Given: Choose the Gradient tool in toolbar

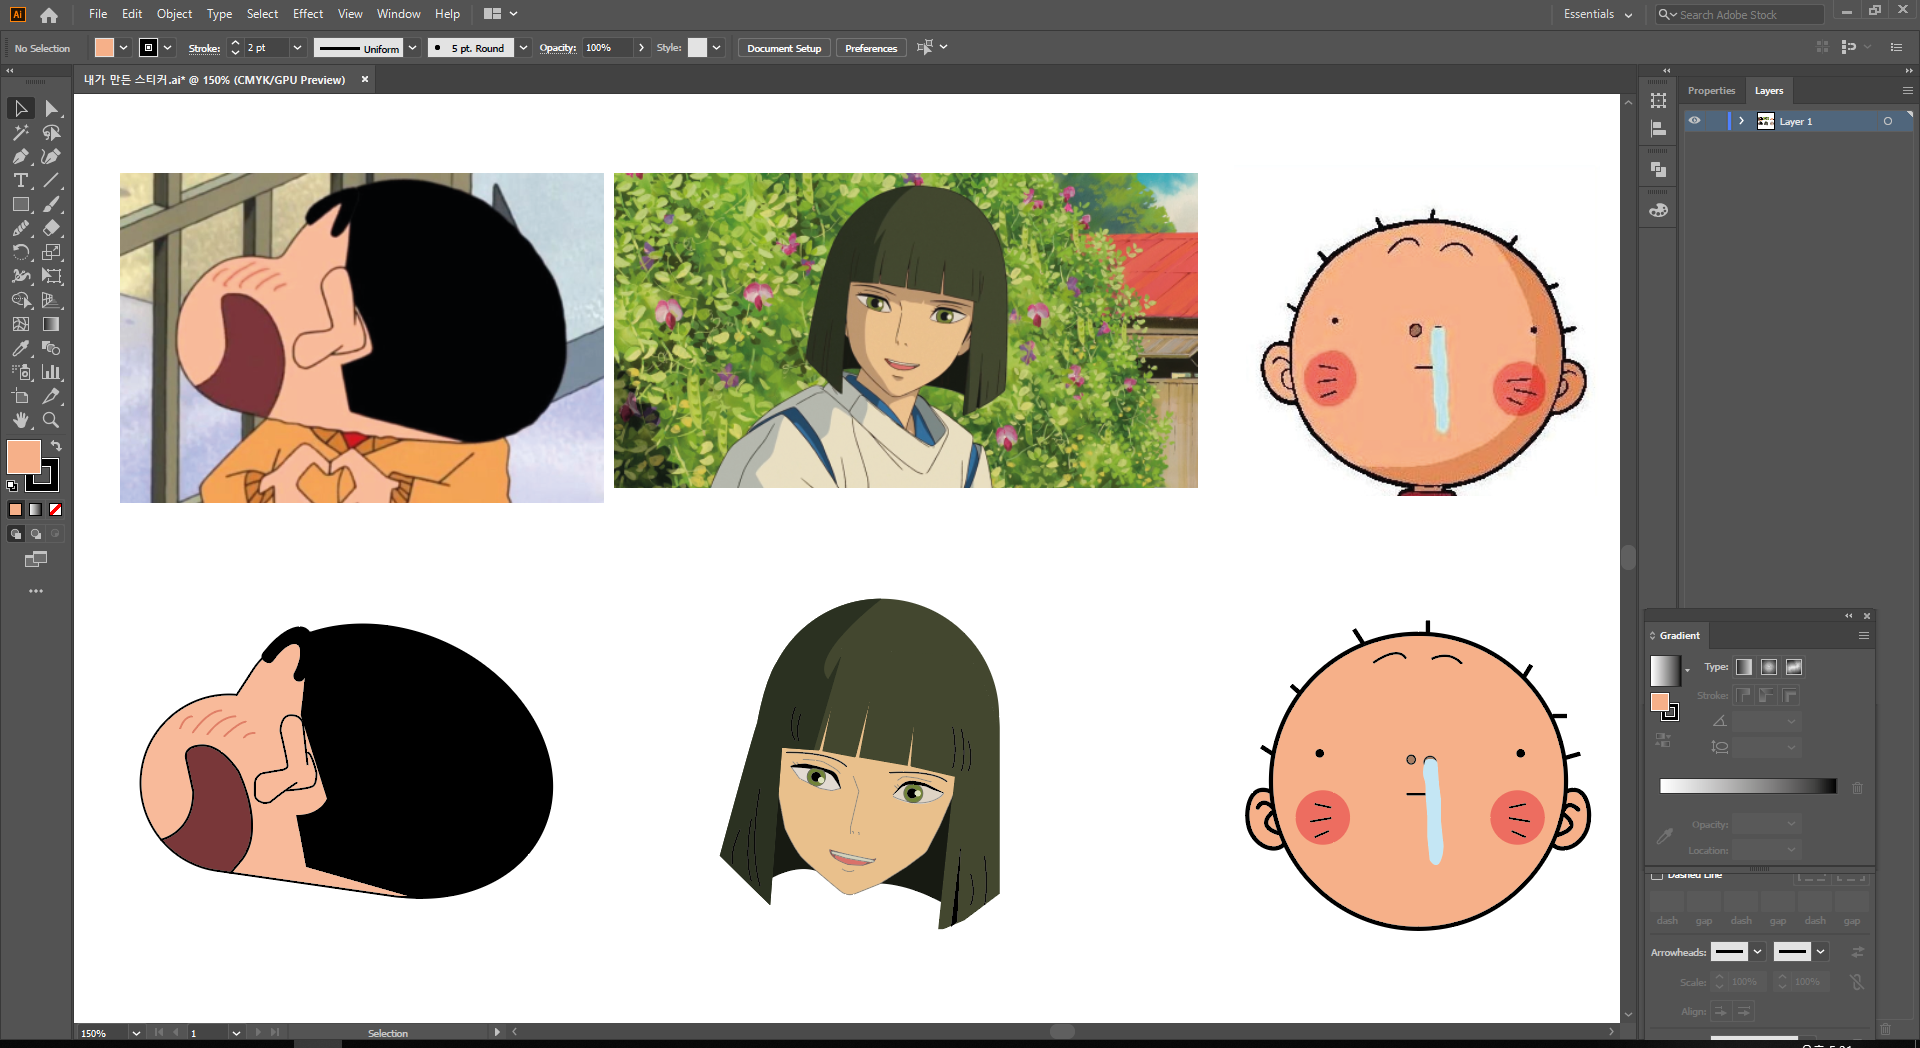Looking at the screenshot, I should pos(52,324).
